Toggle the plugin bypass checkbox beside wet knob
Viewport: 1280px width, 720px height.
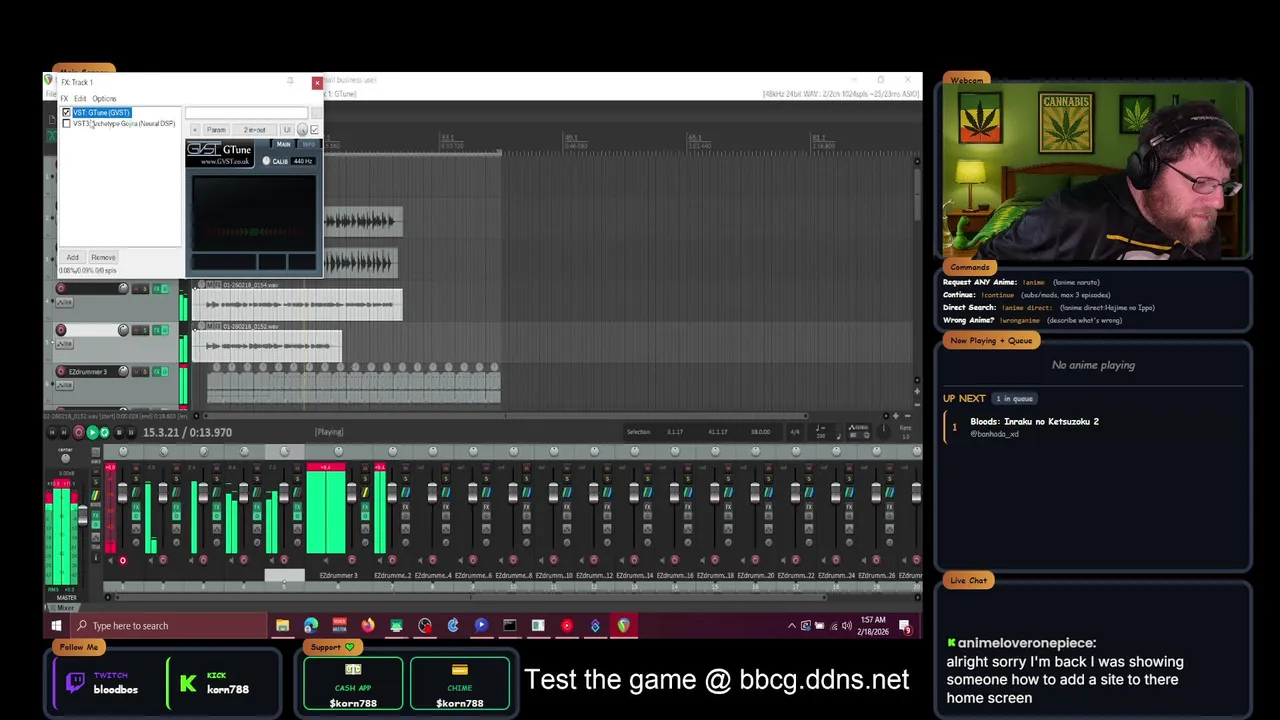tap(315, 130)
